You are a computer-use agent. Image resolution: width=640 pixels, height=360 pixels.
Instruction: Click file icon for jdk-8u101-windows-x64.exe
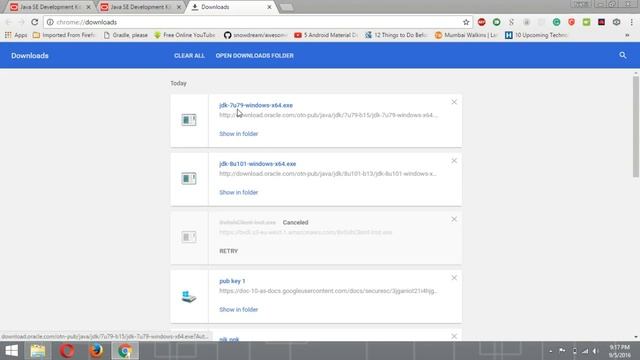(189, 178)
